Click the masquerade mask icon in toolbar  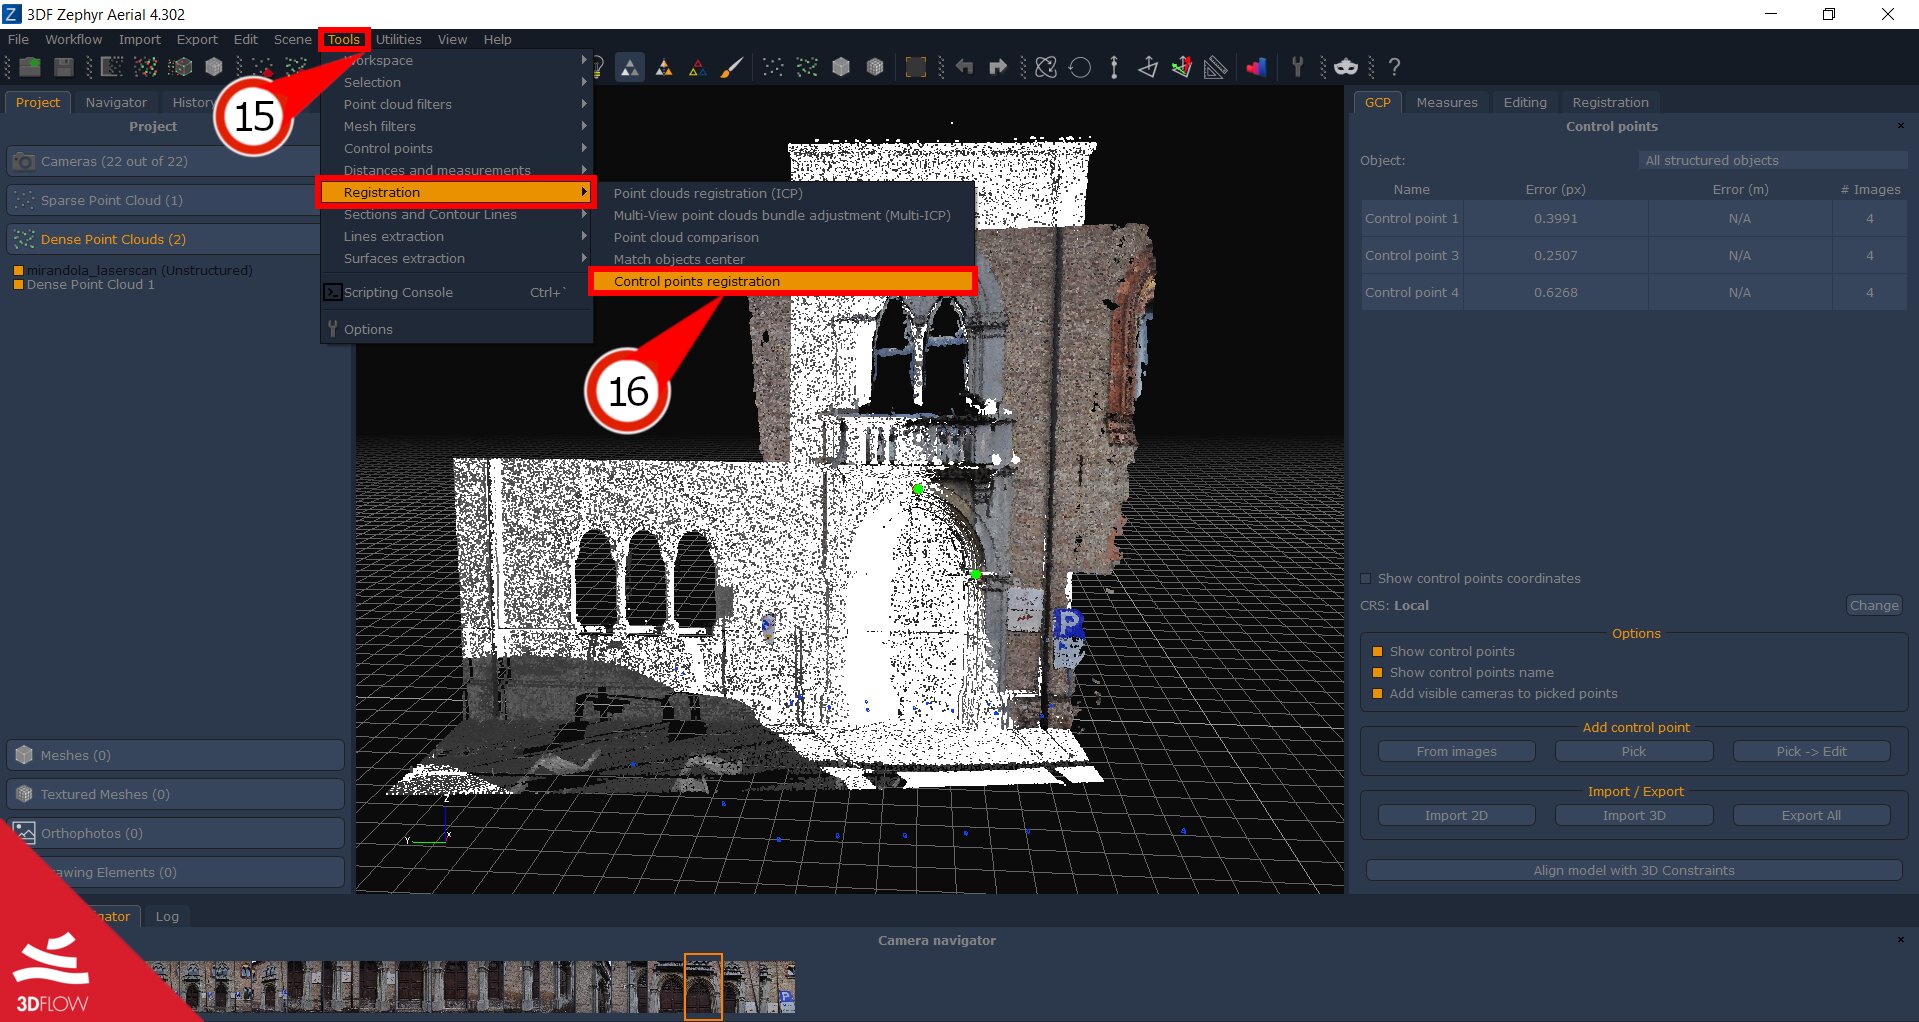1346,67
